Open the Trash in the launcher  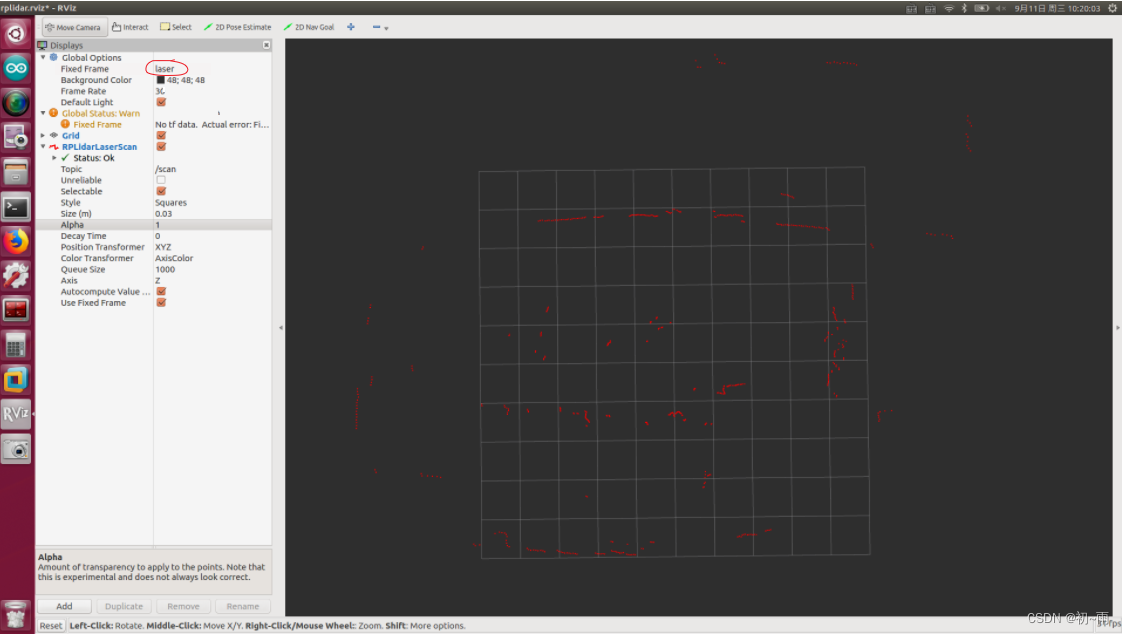tap(16, 615)
